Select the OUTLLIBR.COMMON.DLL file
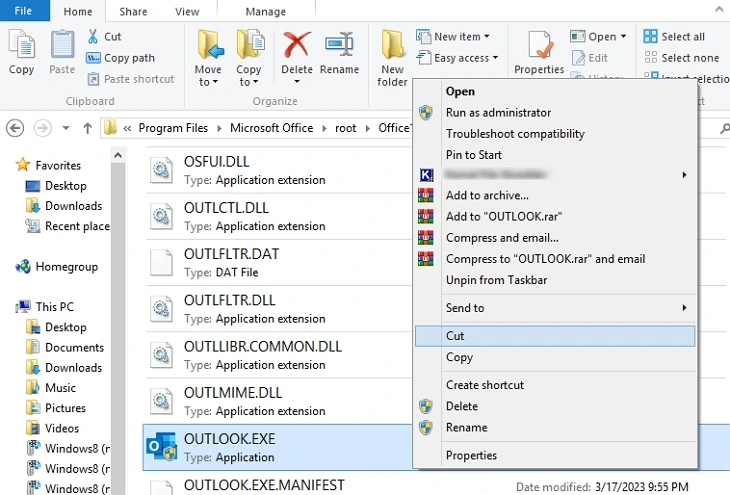 [x=278, y=355]
